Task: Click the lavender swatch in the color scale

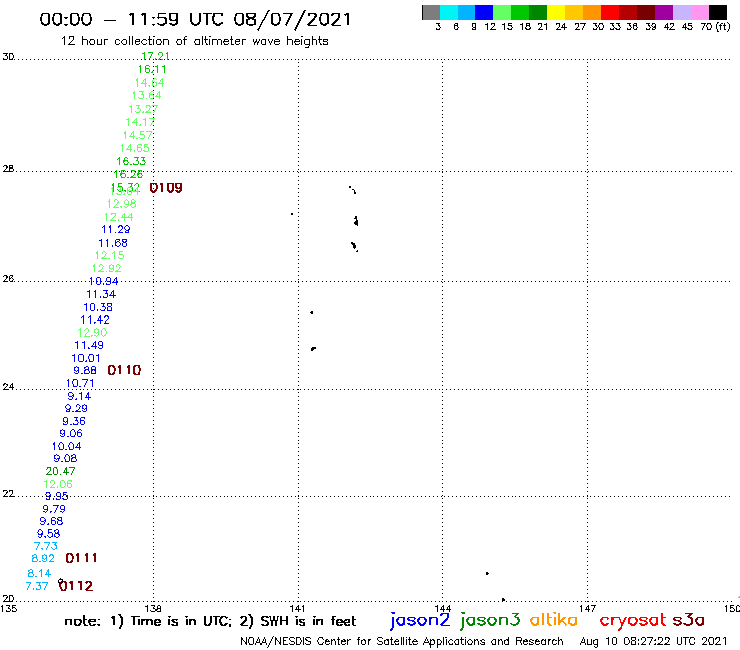Action: (x=682, y=12)
